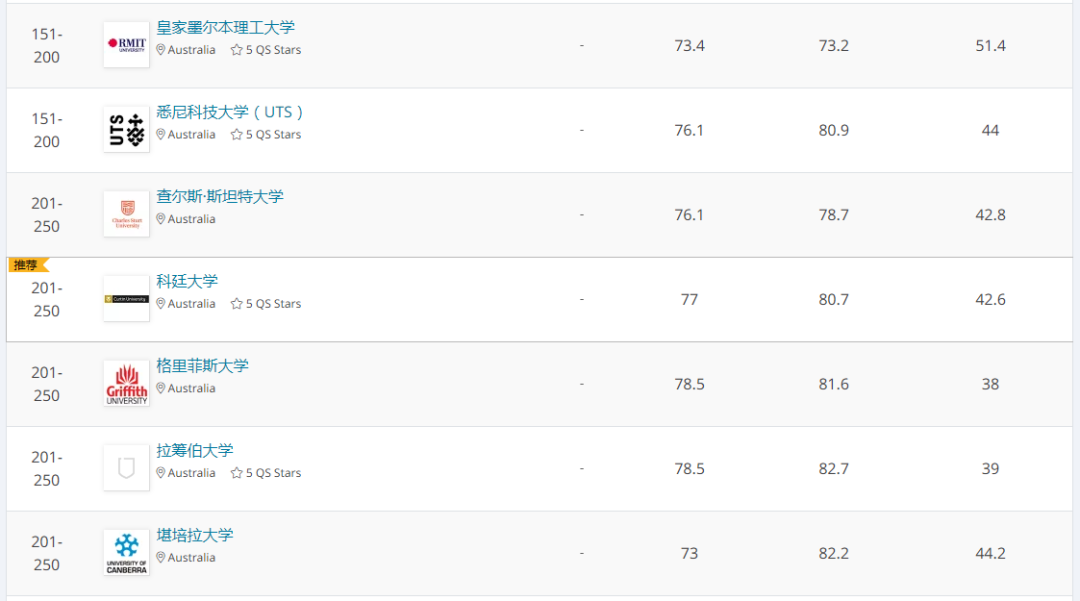Click the UTS university logo
Screen dimensions: 1080x601
126,130
